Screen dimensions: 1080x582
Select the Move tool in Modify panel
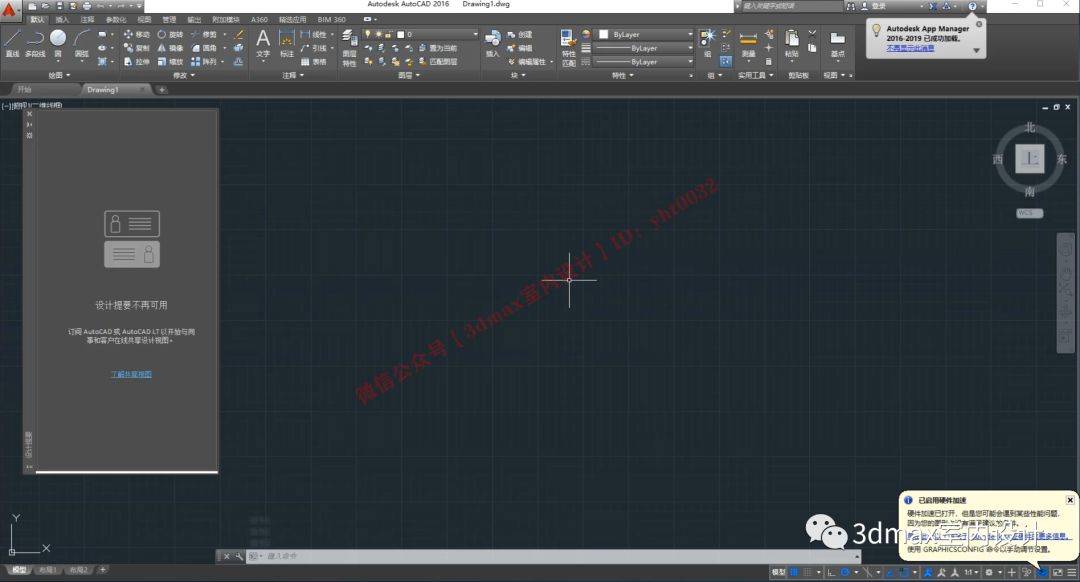point(133,35)
